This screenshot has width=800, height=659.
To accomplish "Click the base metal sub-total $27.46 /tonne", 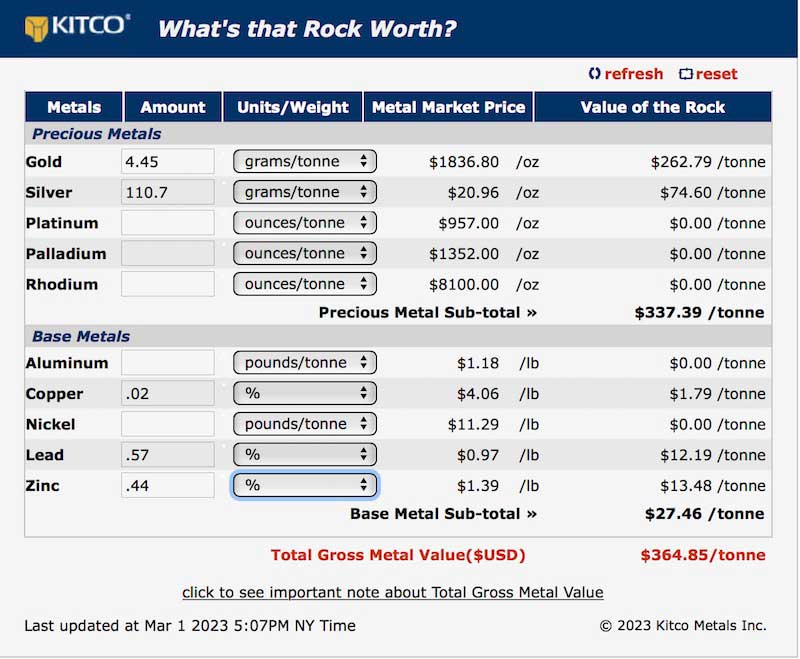I will coord(705,513).
